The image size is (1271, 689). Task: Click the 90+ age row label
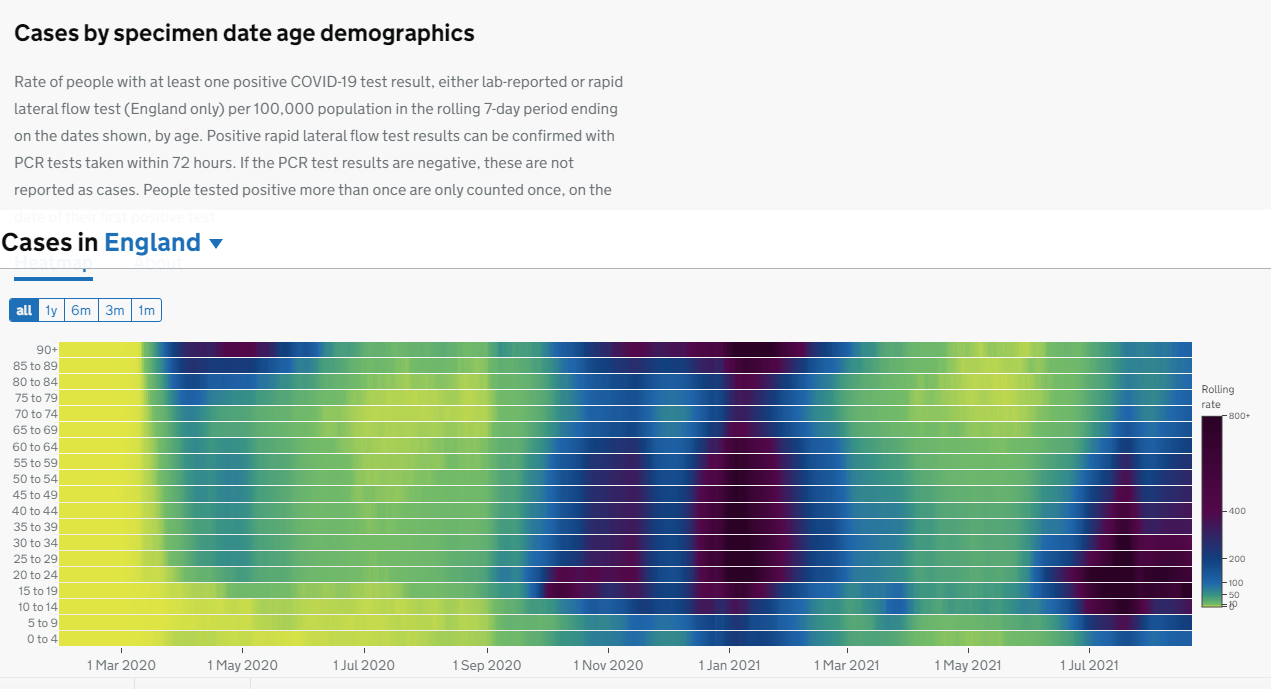click(46, 350)
